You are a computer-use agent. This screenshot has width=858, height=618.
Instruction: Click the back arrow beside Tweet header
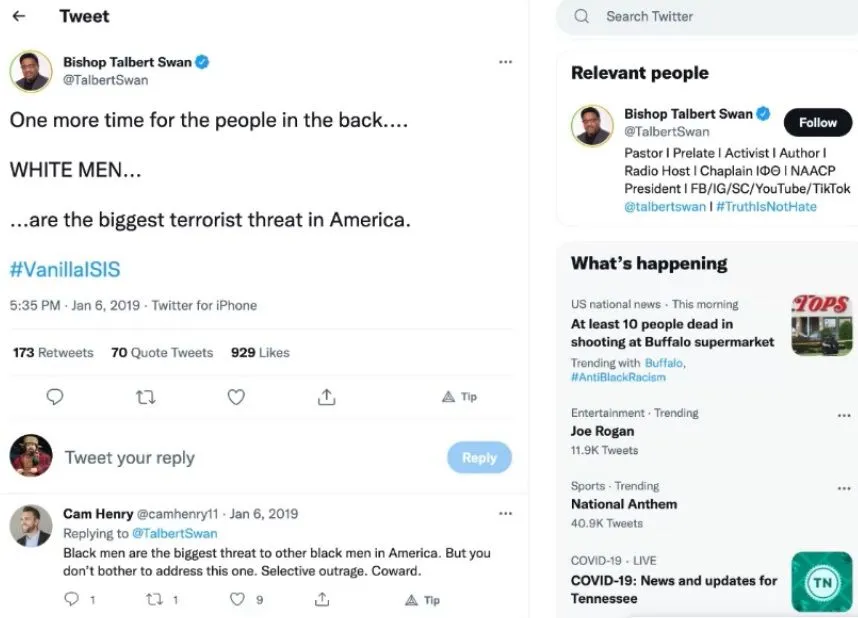(18, 16)
